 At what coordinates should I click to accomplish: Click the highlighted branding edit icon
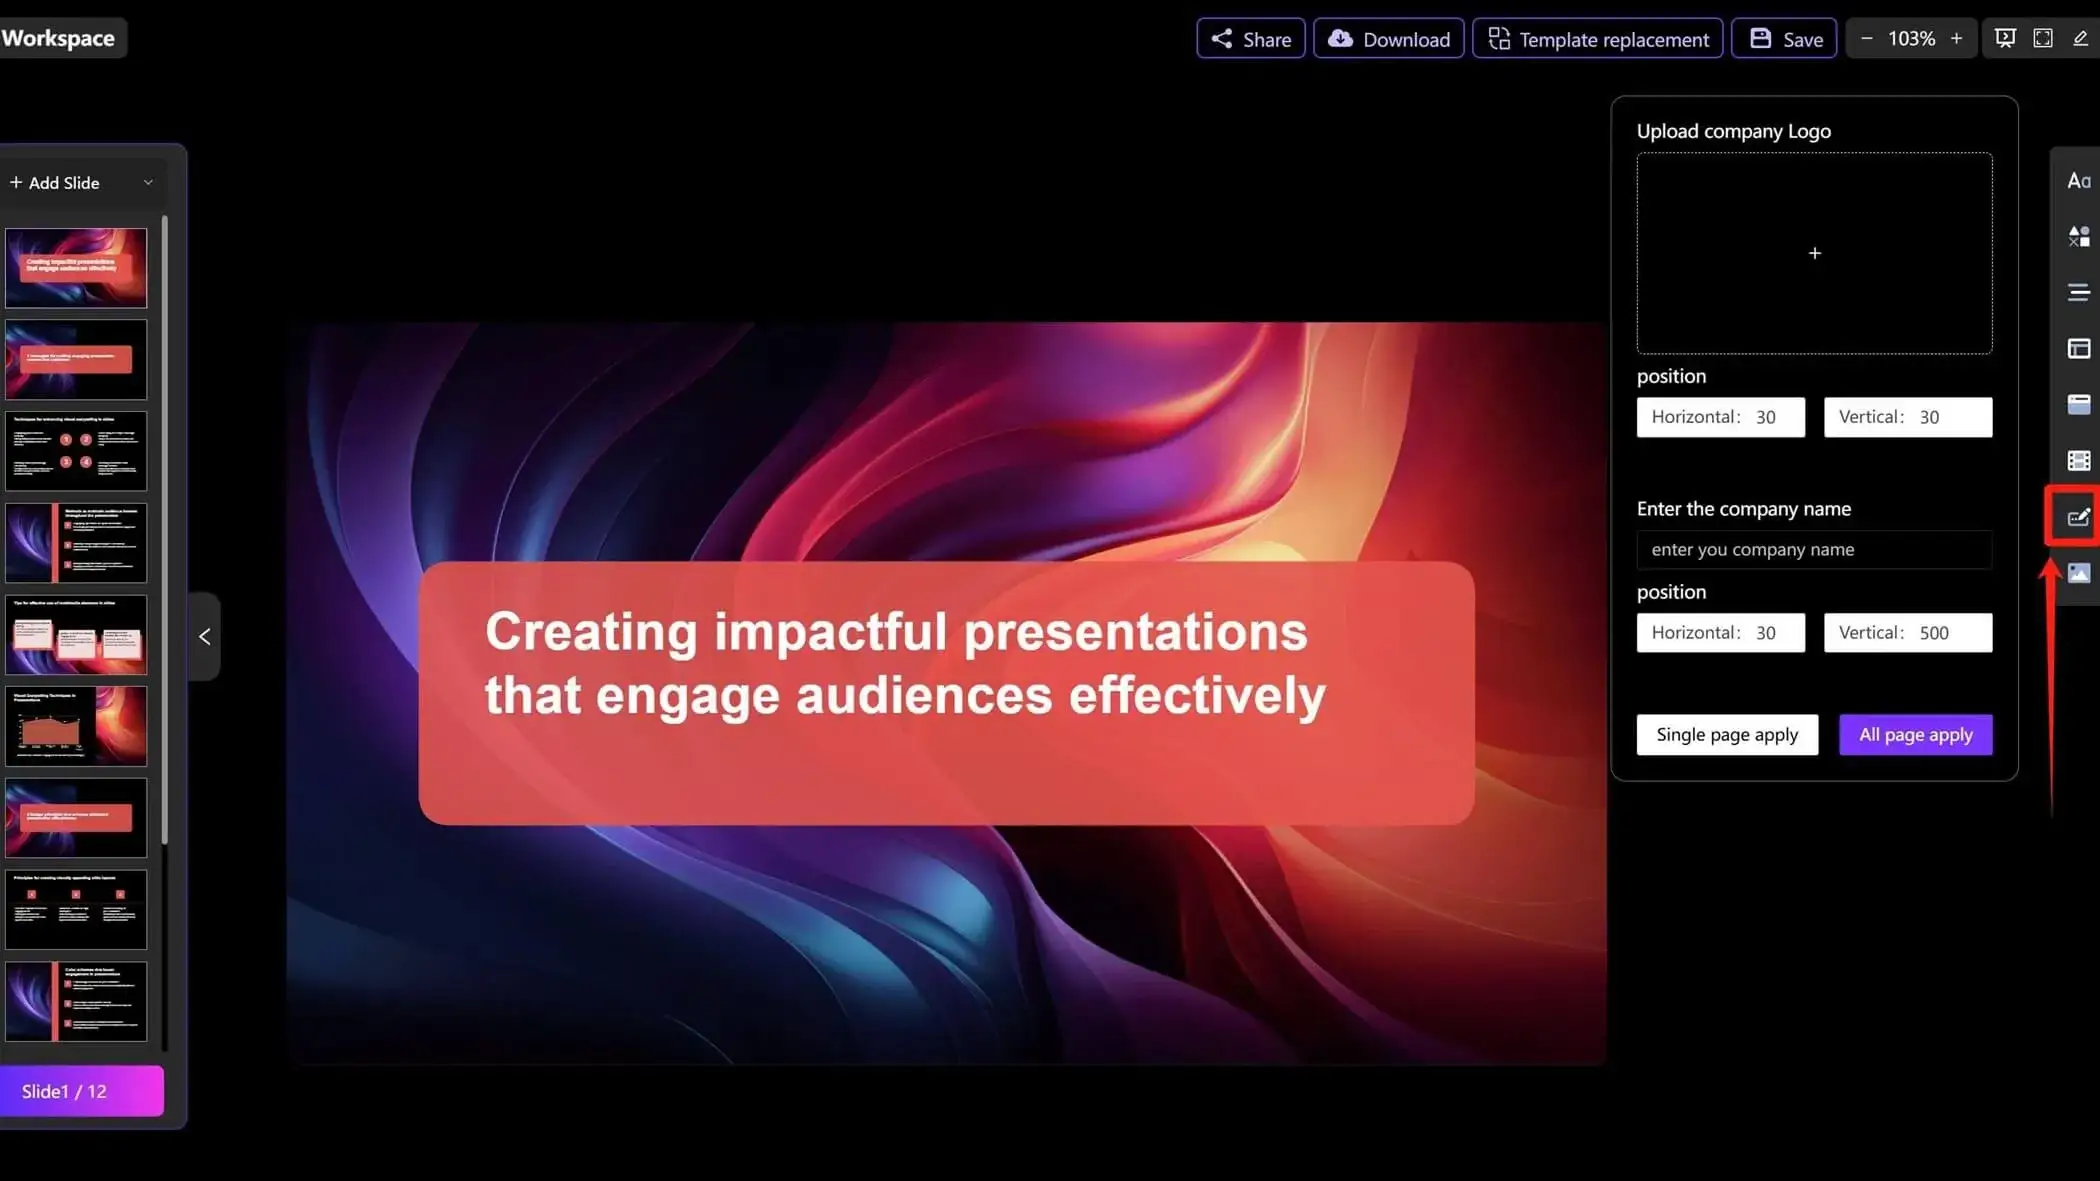coord(2080,517)
